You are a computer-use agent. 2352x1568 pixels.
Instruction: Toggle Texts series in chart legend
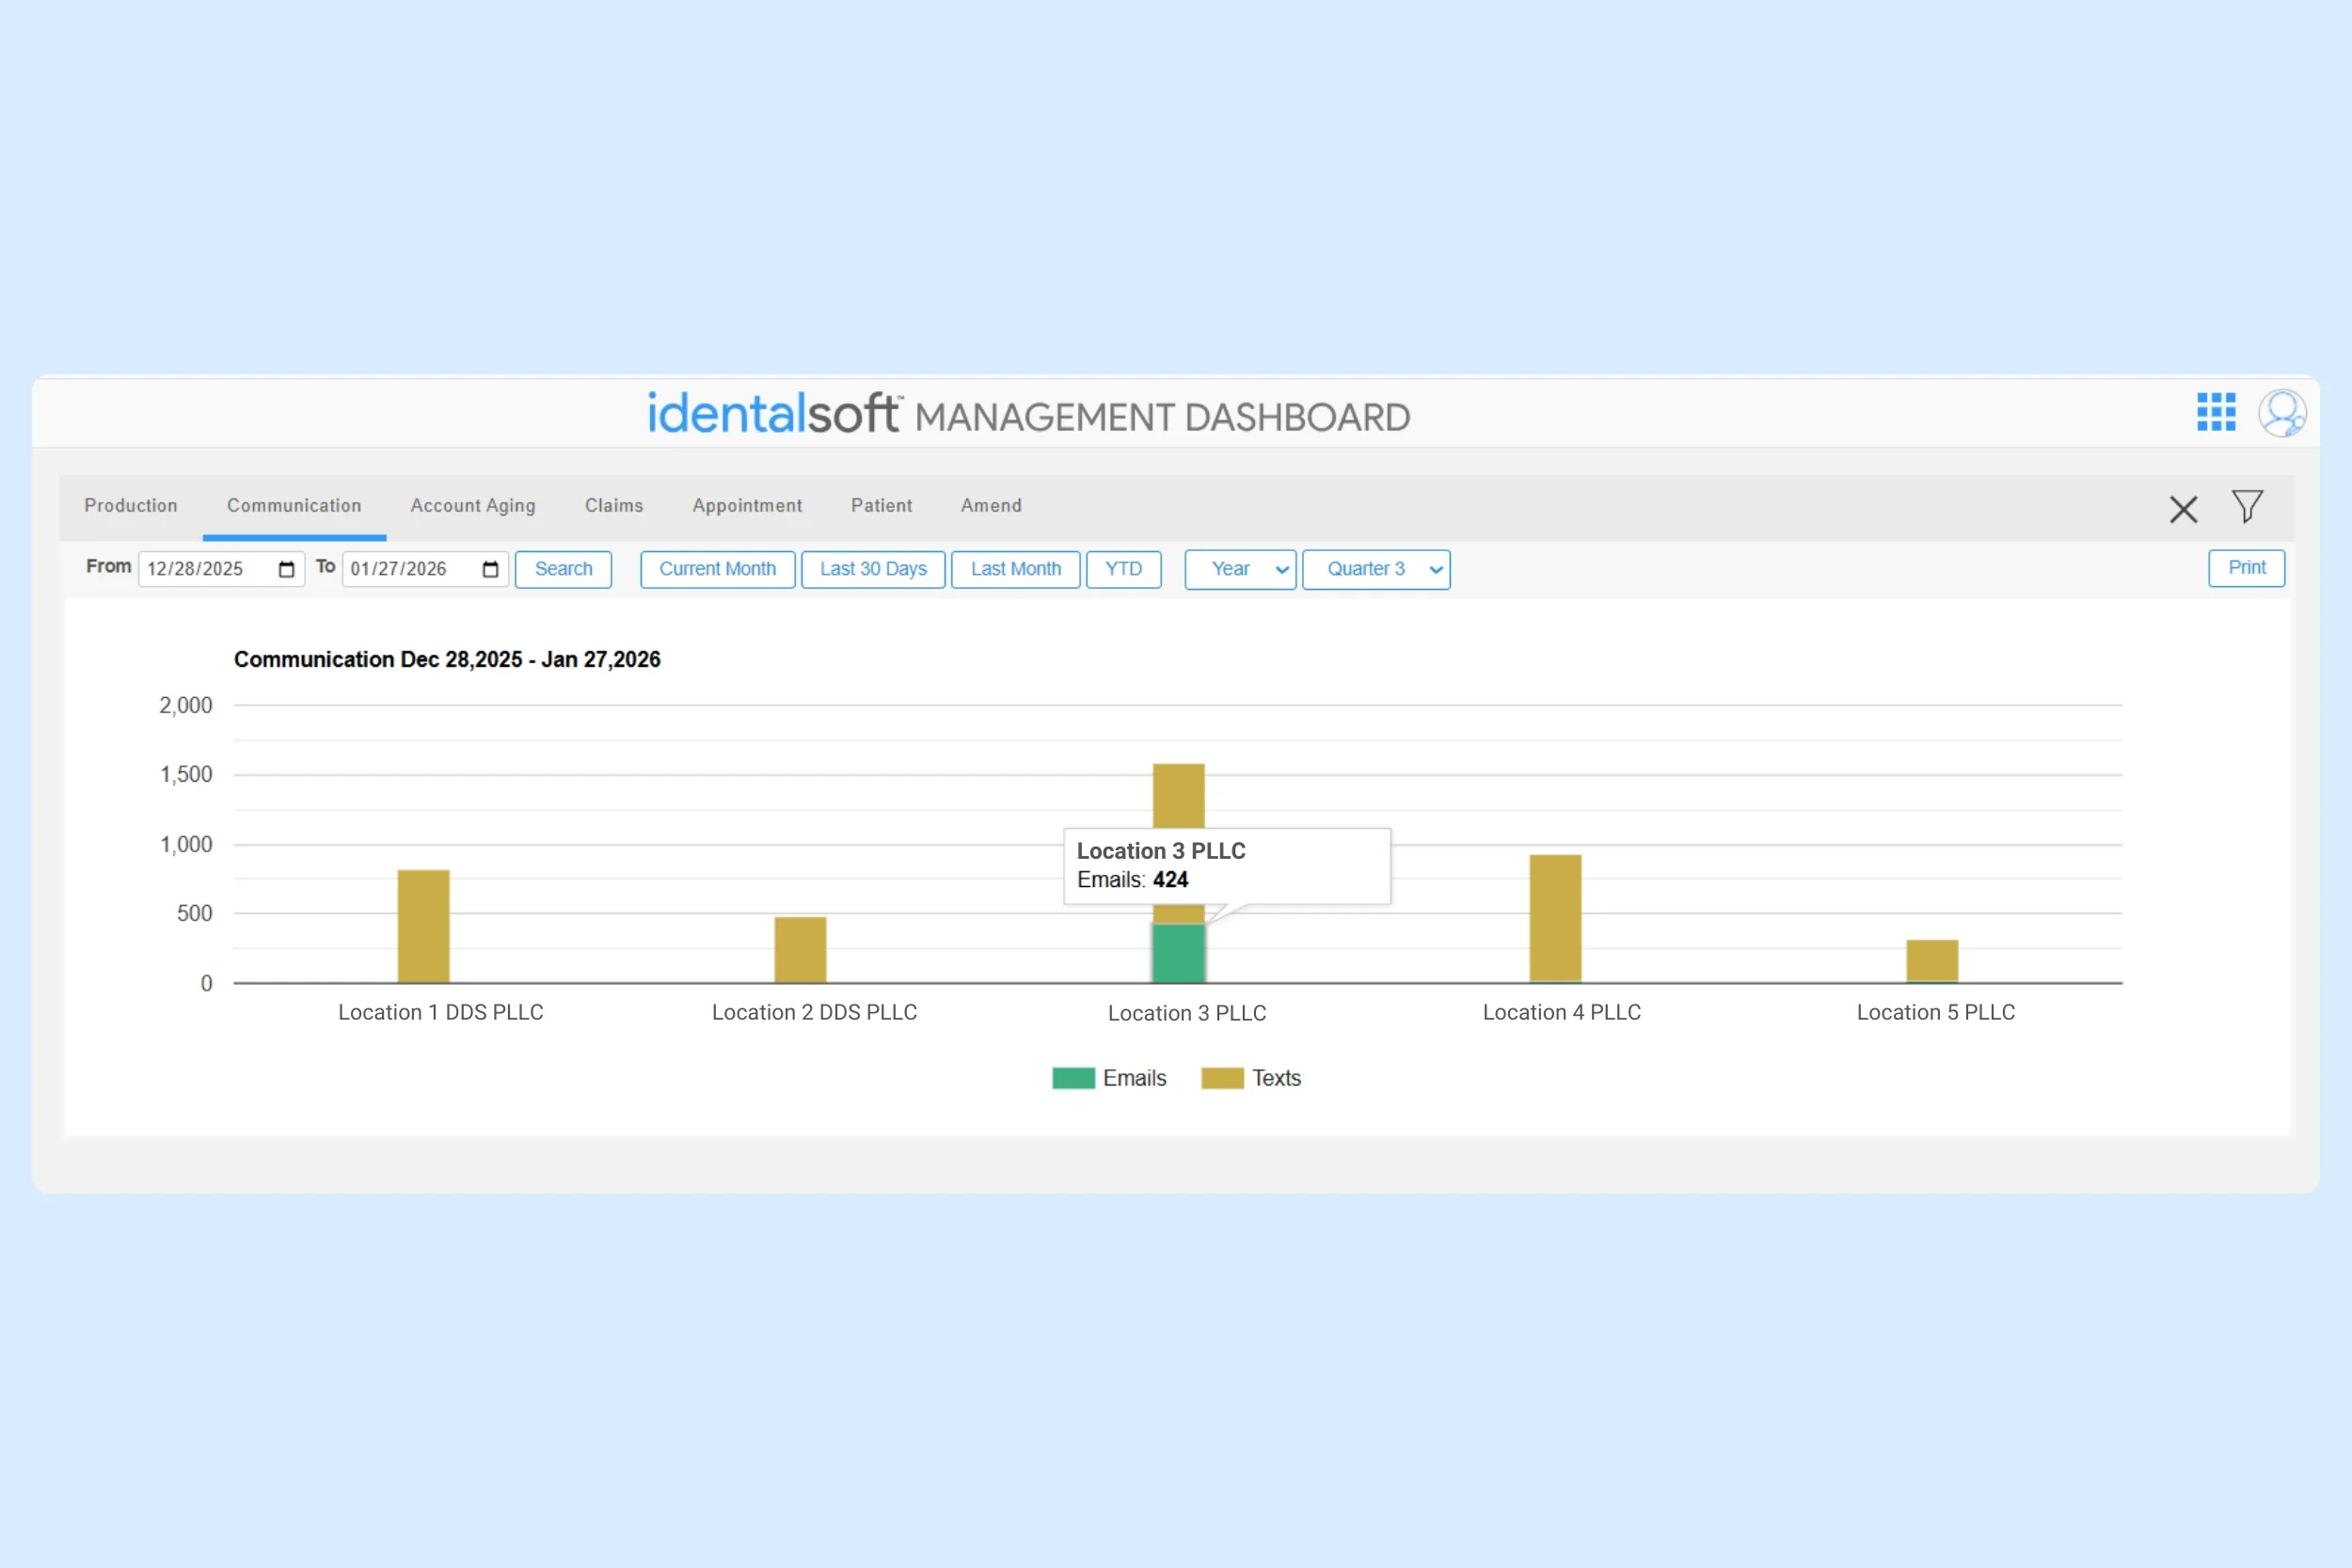tap(1251, 1078)
